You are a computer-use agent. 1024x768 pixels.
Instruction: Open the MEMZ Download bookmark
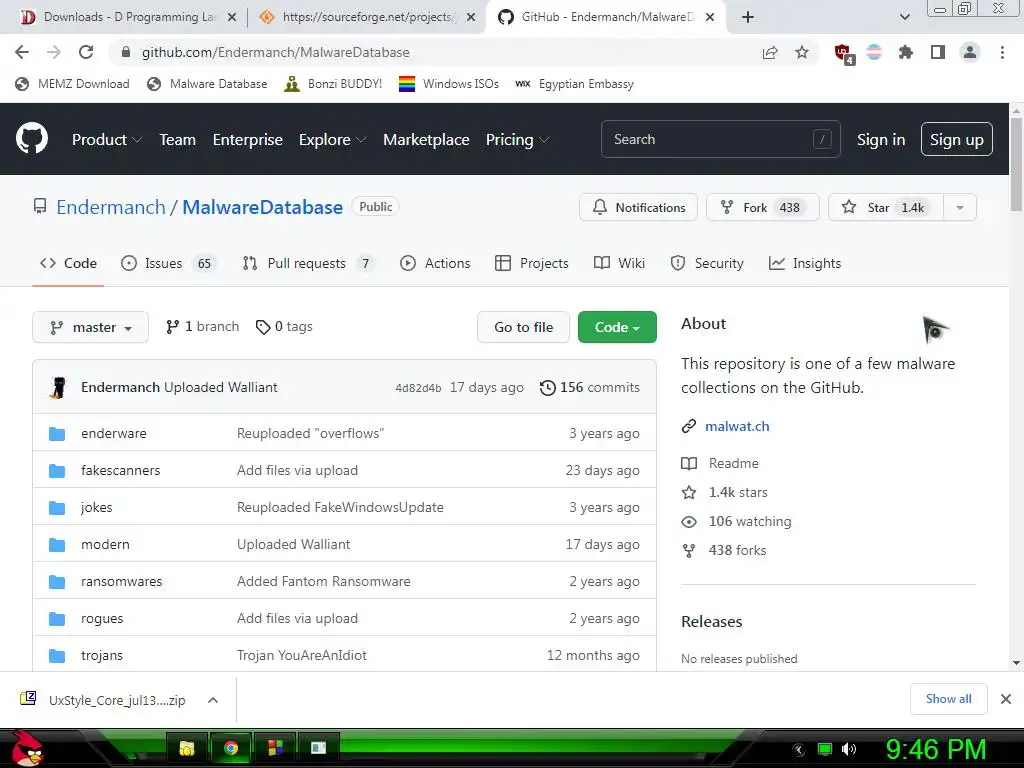coord(72,84)
